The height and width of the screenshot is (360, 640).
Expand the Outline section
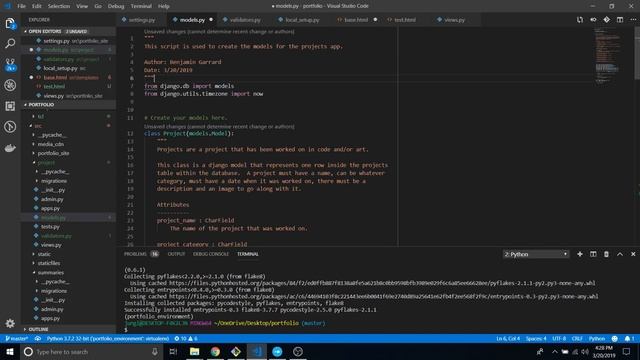point(68,329)
